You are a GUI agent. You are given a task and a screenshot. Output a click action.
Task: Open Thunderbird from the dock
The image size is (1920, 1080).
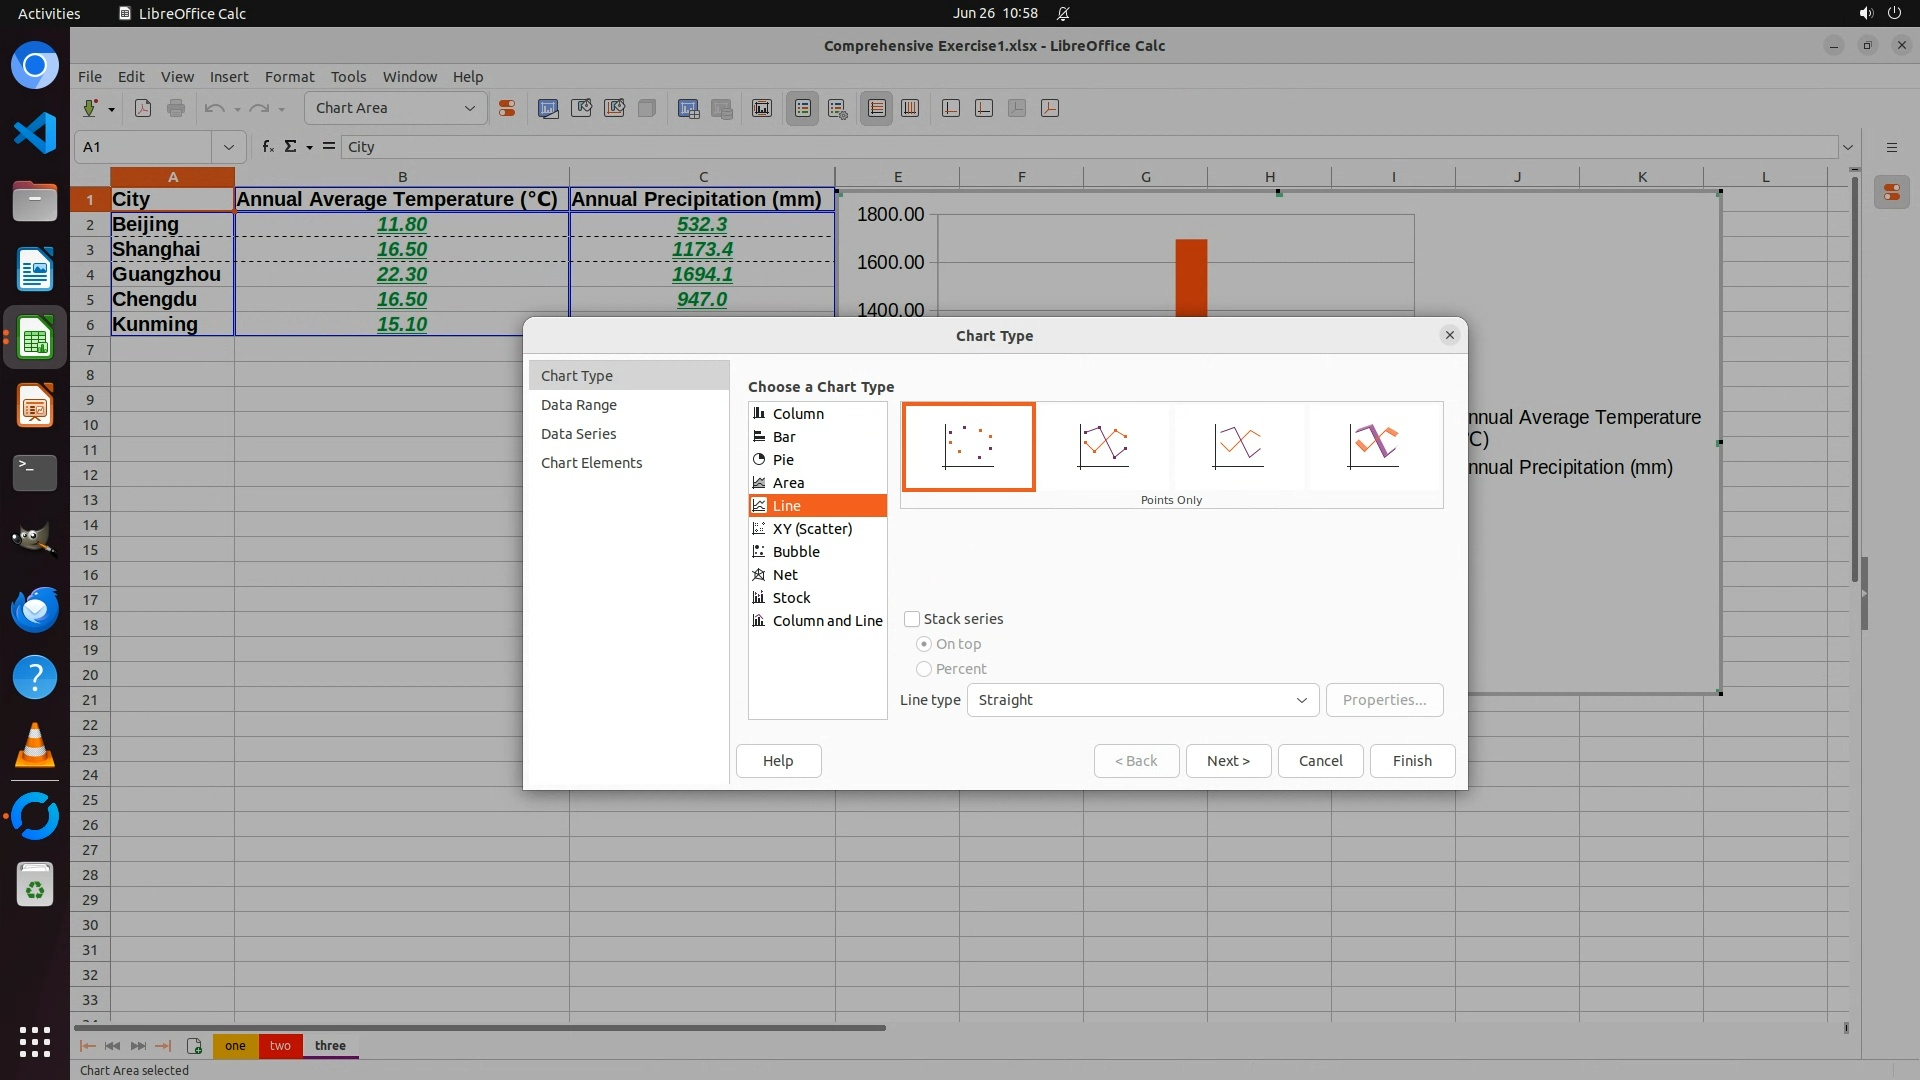point(35,609)
